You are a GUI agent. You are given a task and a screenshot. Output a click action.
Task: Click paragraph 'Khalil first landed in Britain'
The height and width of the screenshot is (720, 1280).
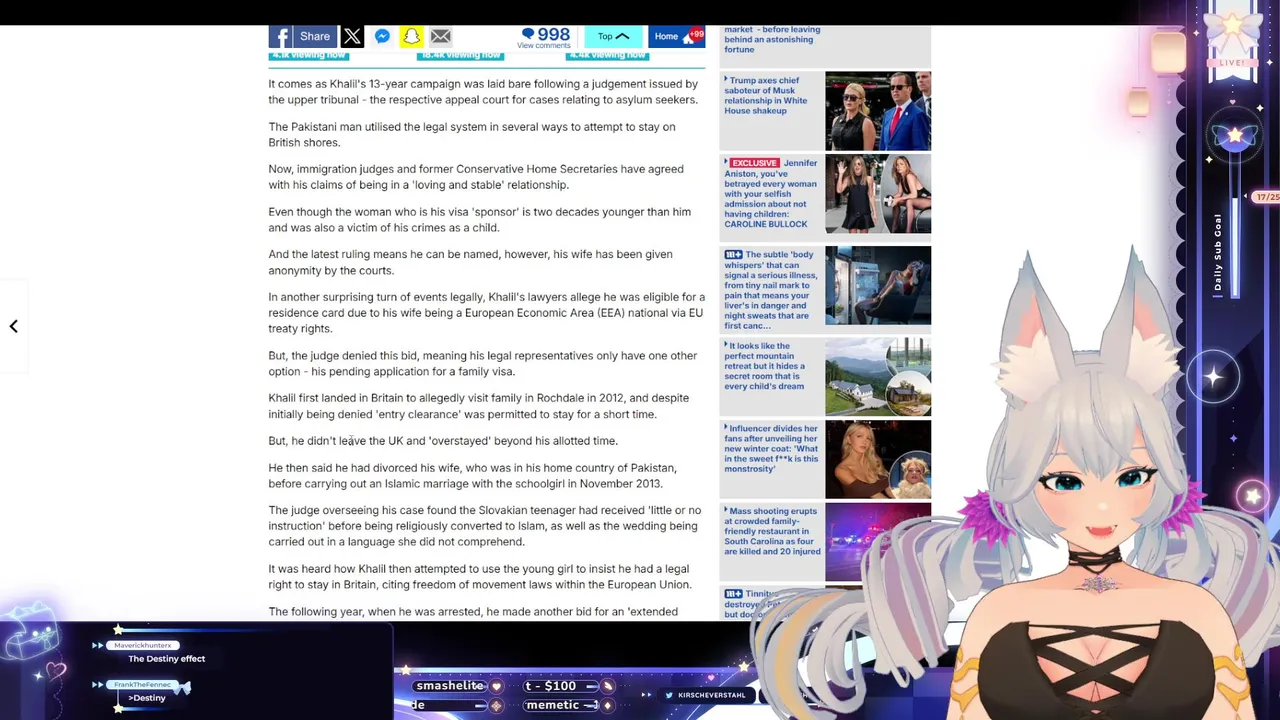click(x=479, y=406)
